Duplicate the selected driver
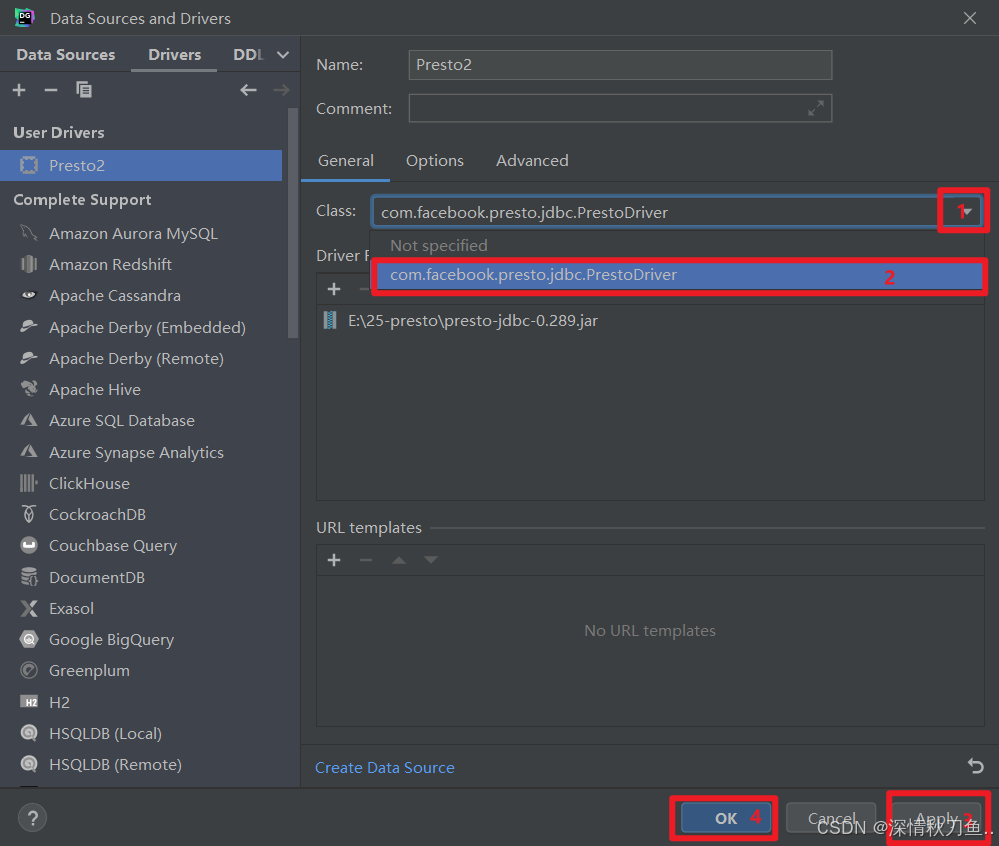The image size is (999, 846). click(83, 90)
